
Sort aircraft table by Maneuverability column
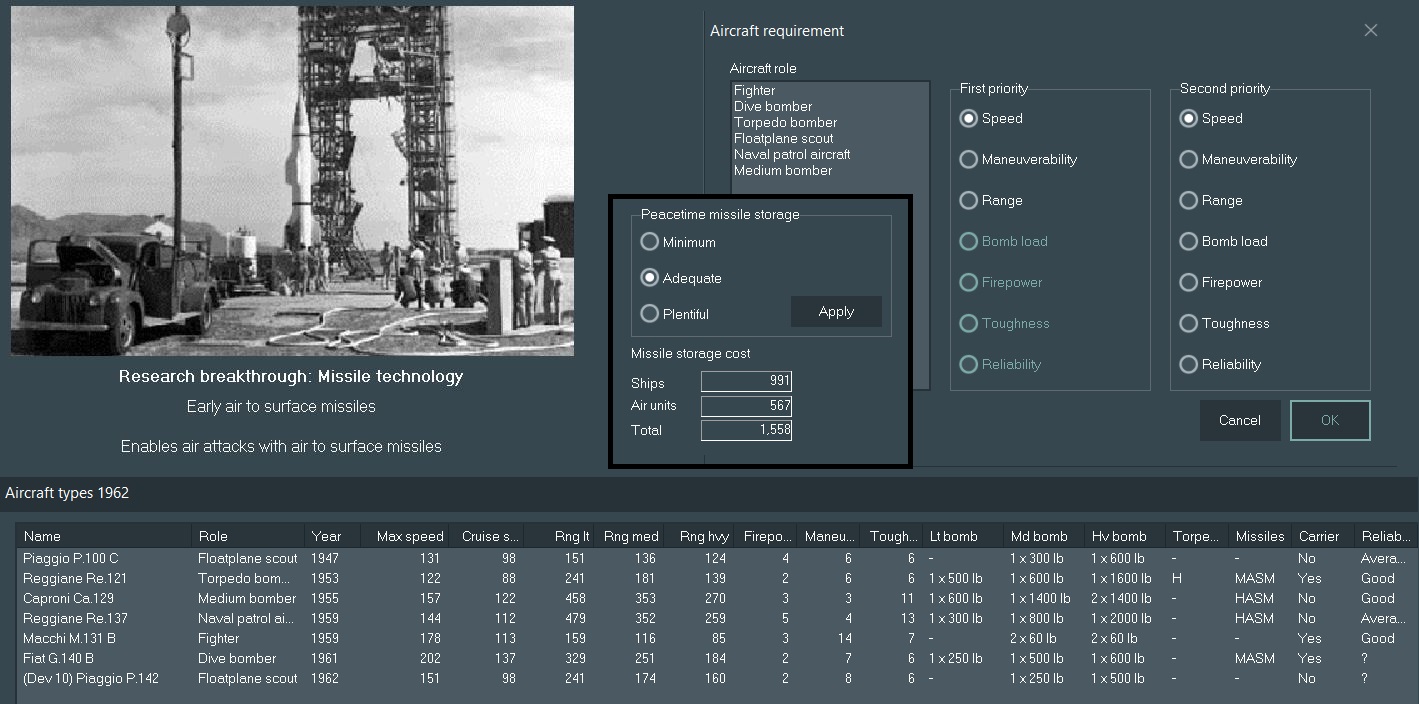tap(828, 536)
